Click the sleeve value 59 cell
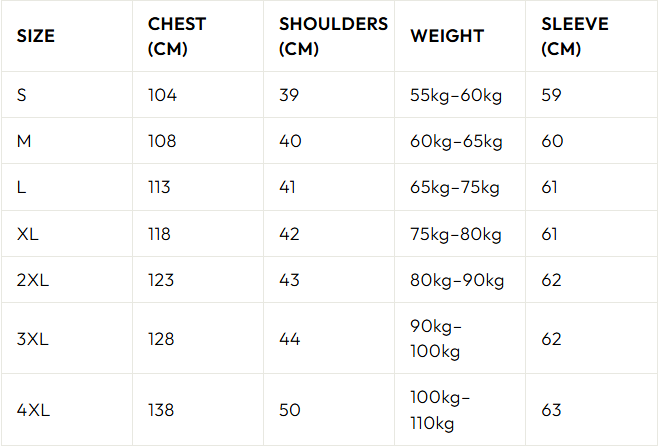This screenshot has height=447, width=659. 552,95
